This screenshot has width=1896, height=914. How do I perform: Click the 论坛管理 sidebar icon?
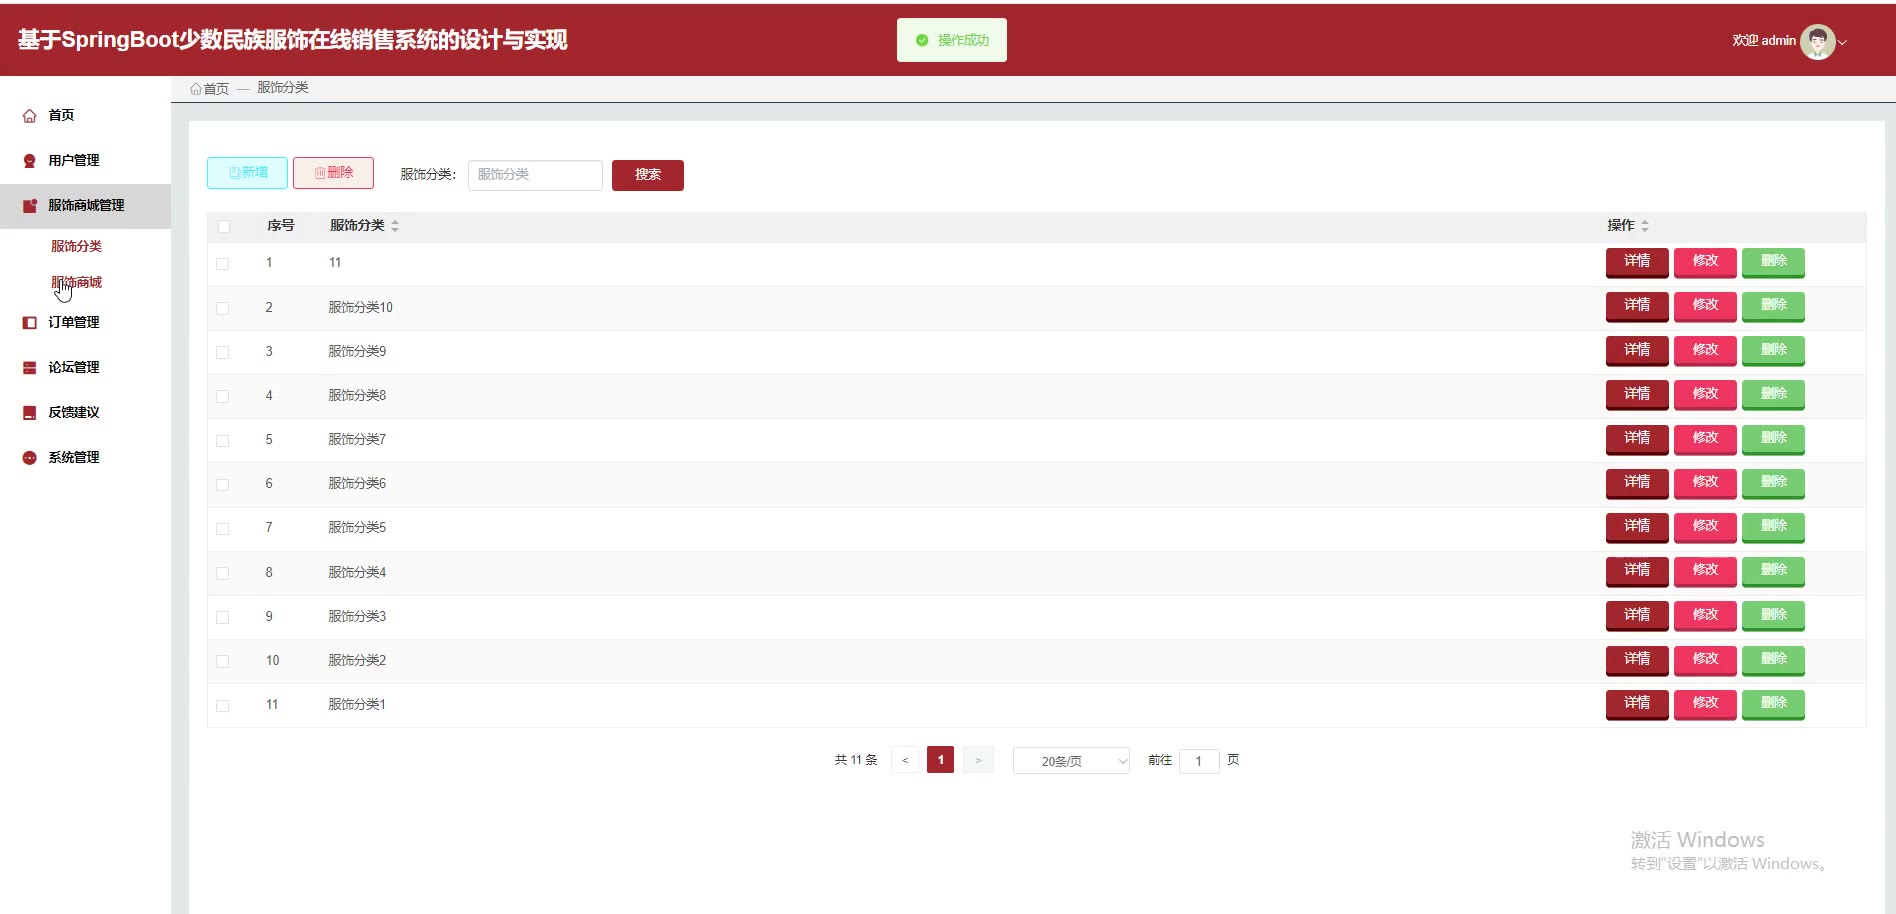click(x=30, y=368)
